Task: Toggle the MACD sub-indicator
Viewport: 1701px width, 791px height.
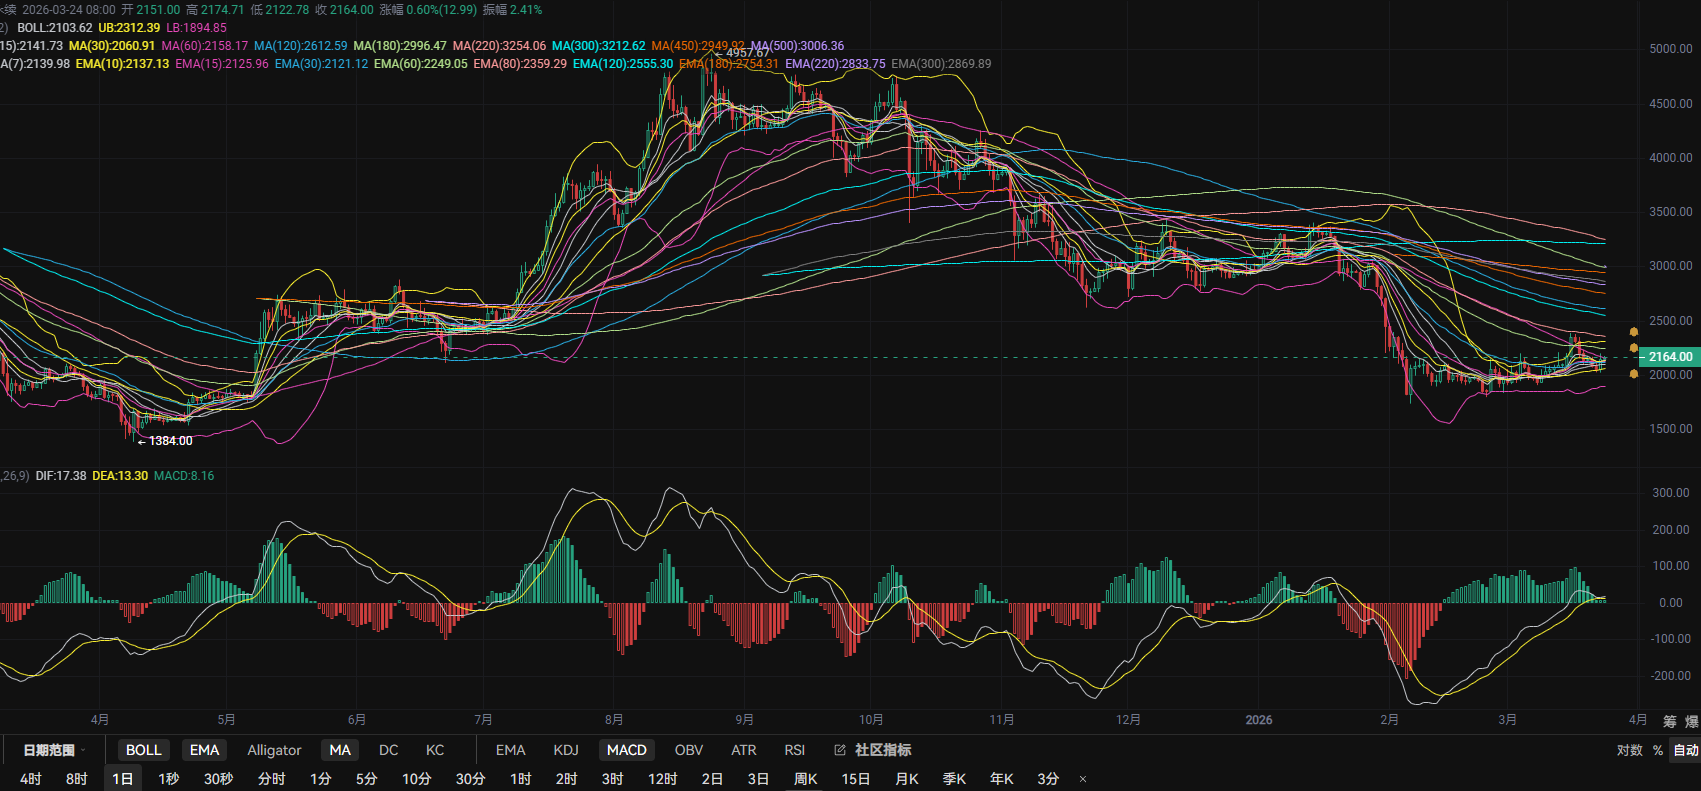Action: point(627,750)
